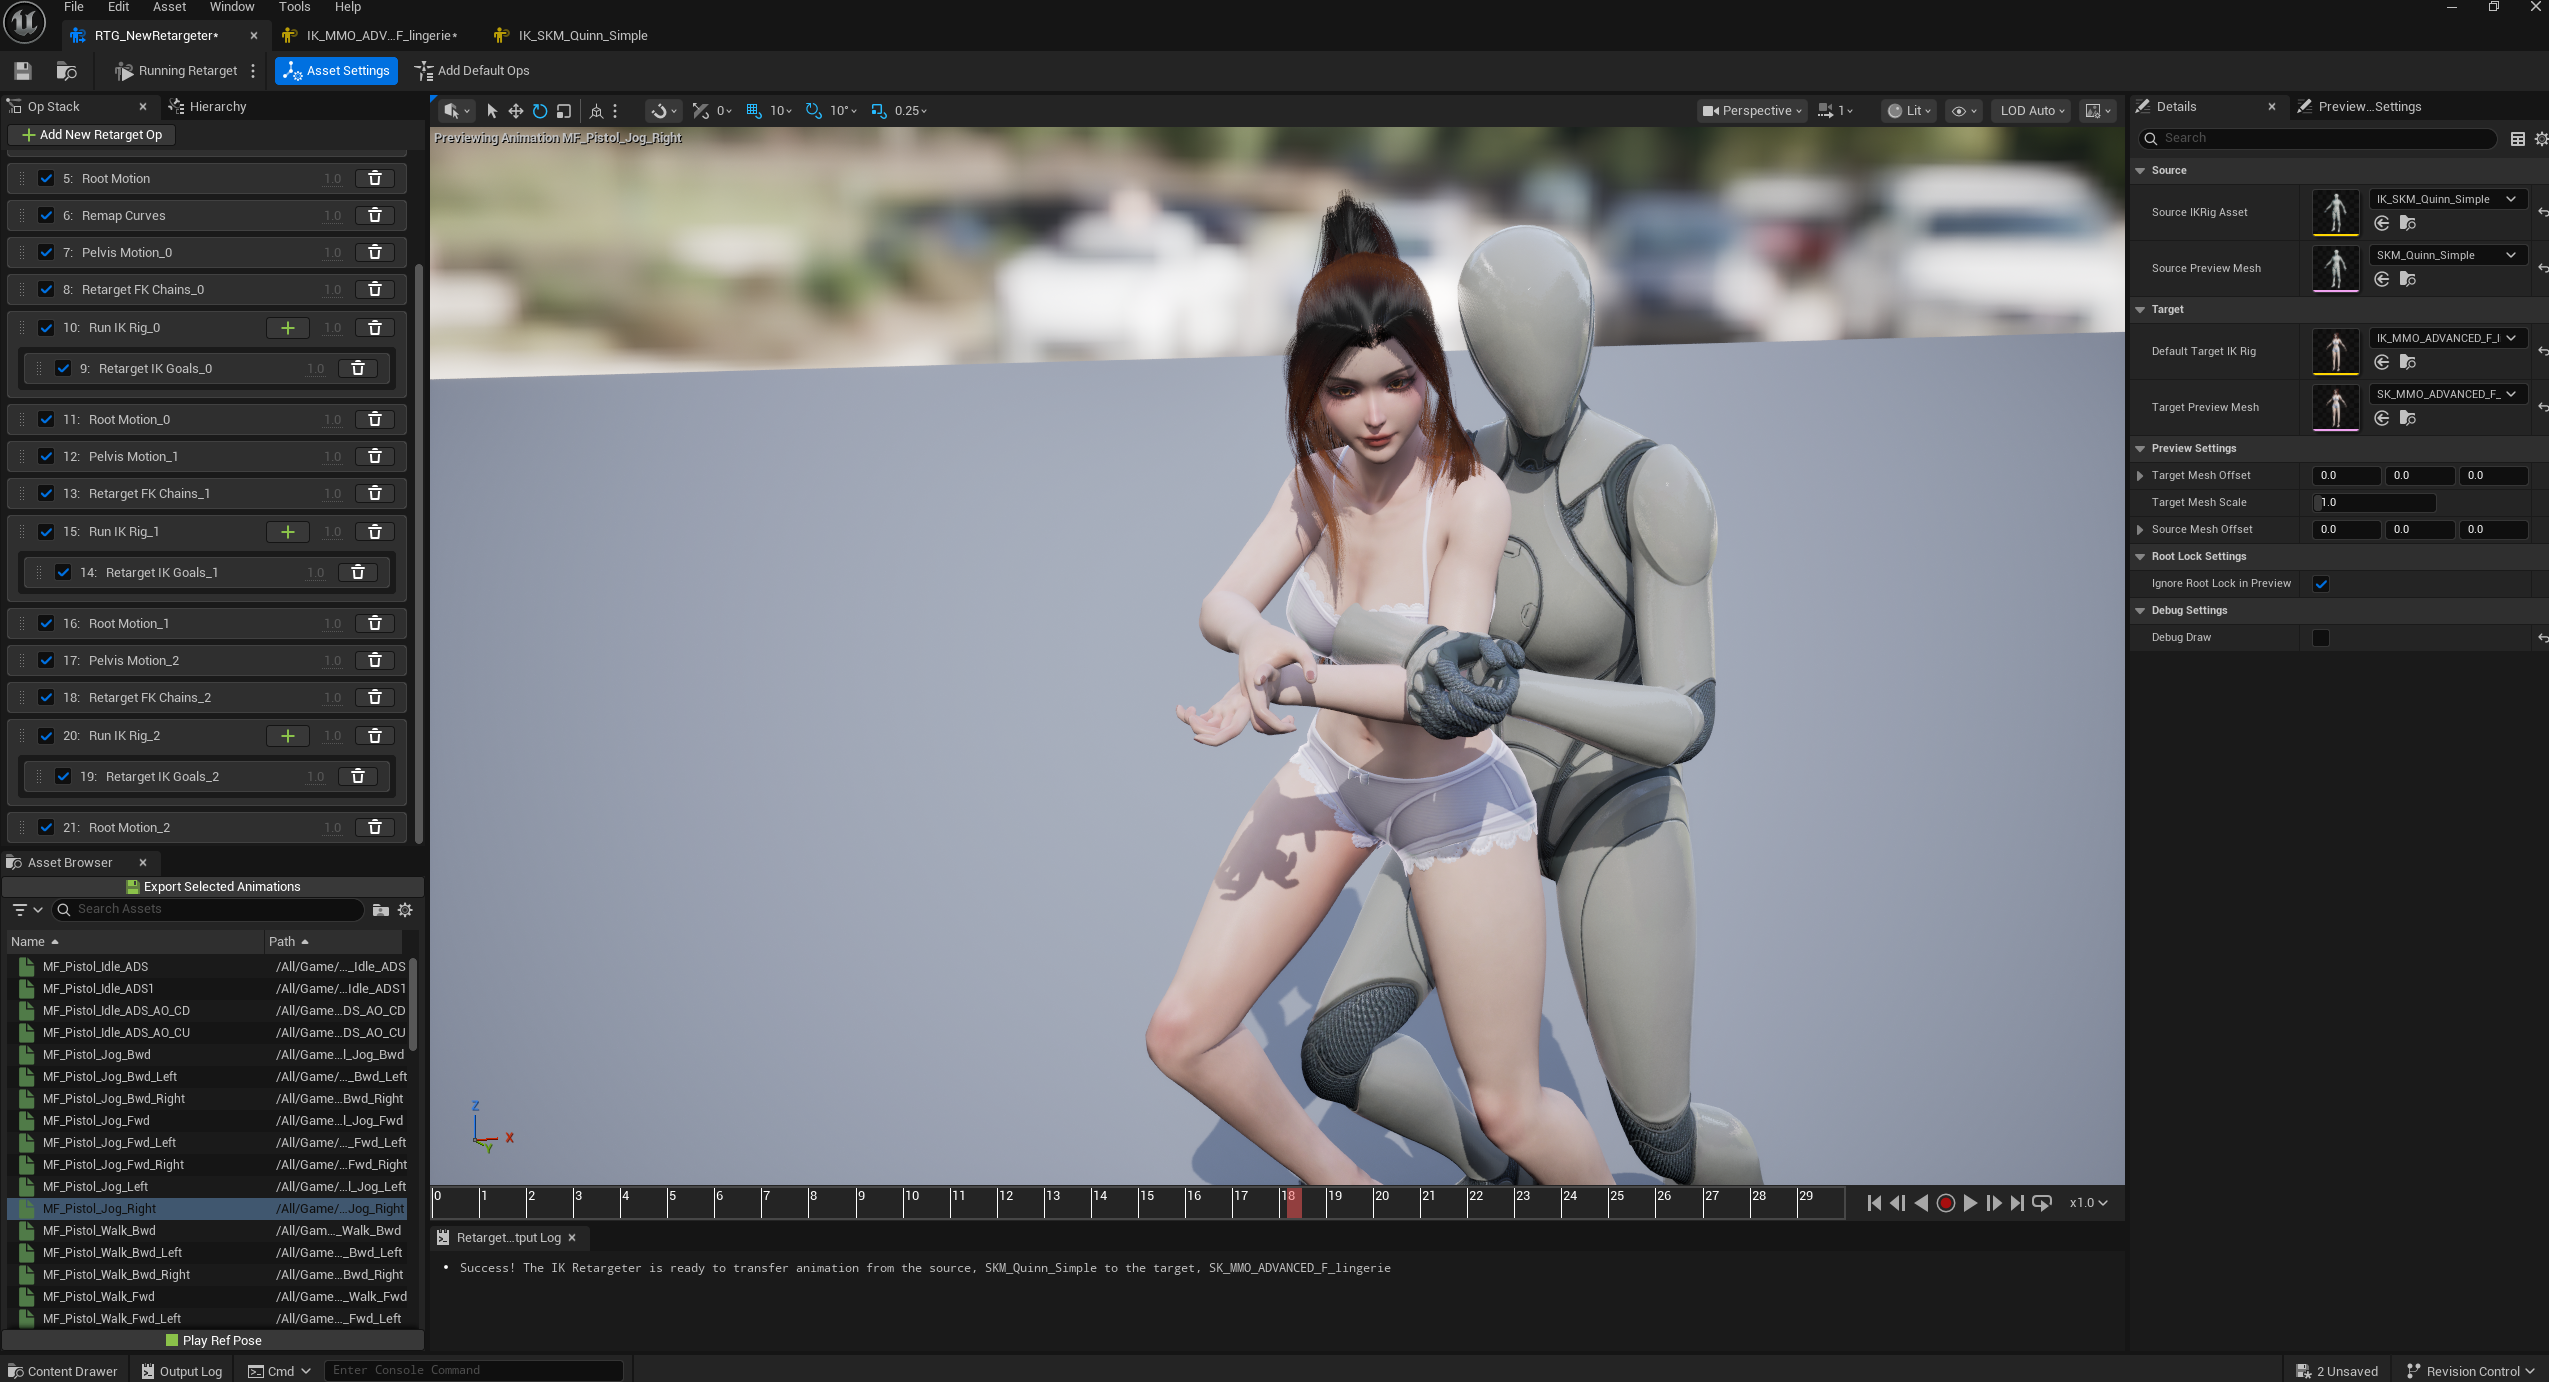Uncheck Ignore Root Lock in Preview

2321,584
